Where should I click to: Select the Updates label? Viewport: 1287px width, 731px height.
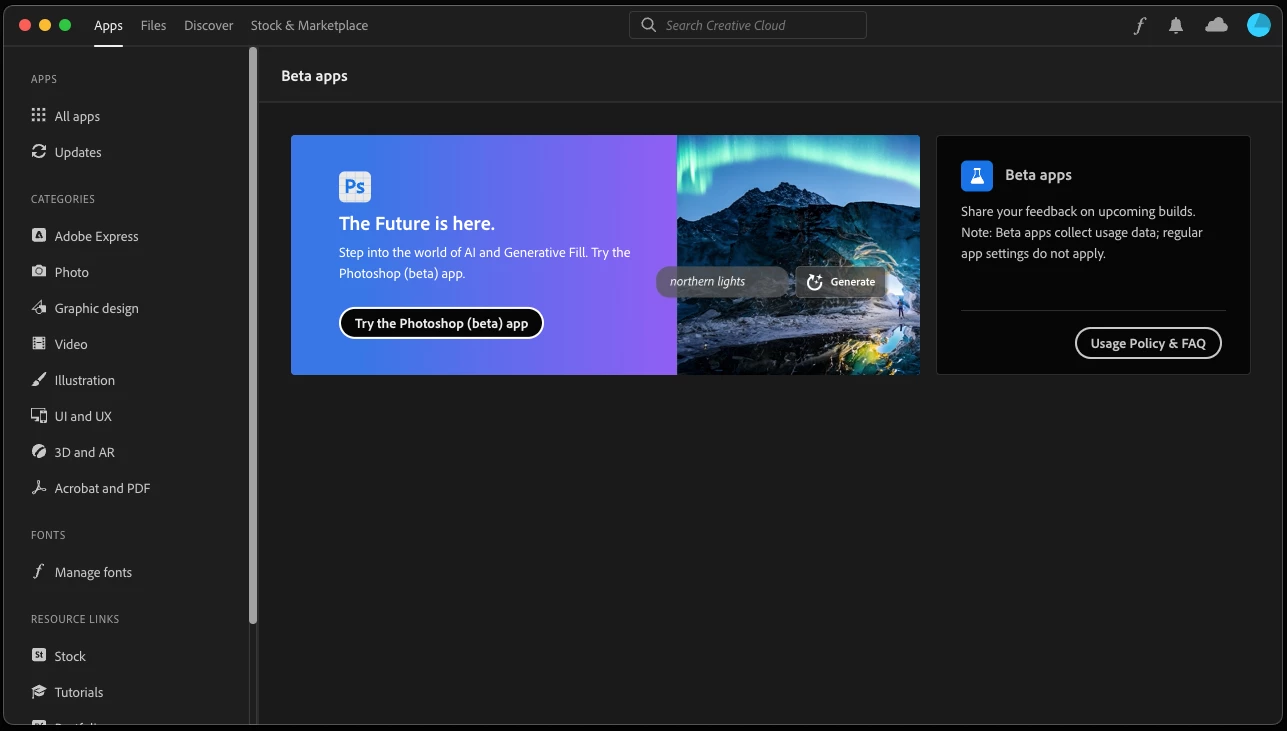point(78,153)
